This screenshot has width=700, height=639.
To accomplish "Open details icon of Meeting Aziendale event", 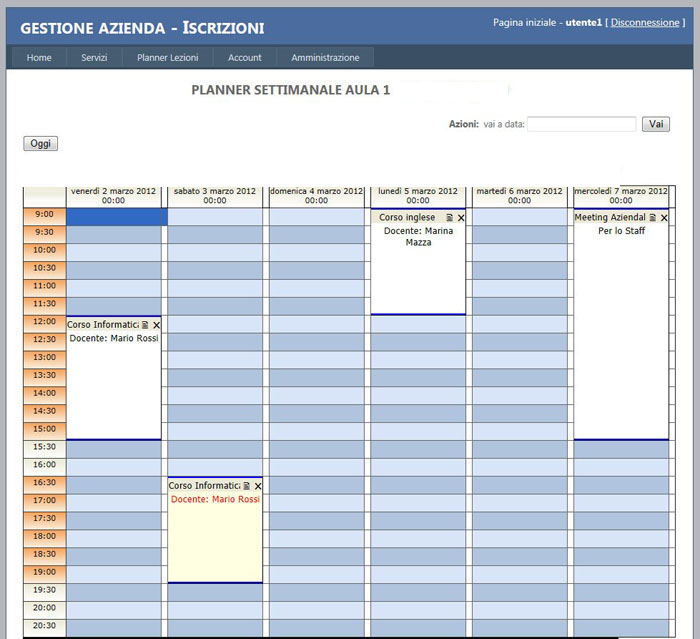I will 653,217.
